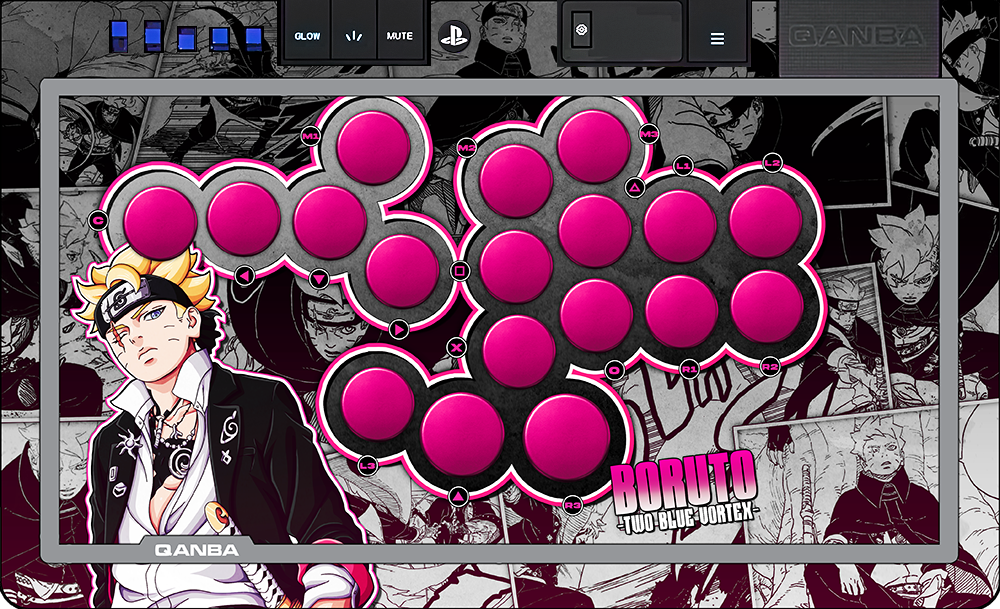This screenshot has width=1000, height=609.
Task: Click the L3 label badge
Action: pyautogui.click(x=368, y=466)
